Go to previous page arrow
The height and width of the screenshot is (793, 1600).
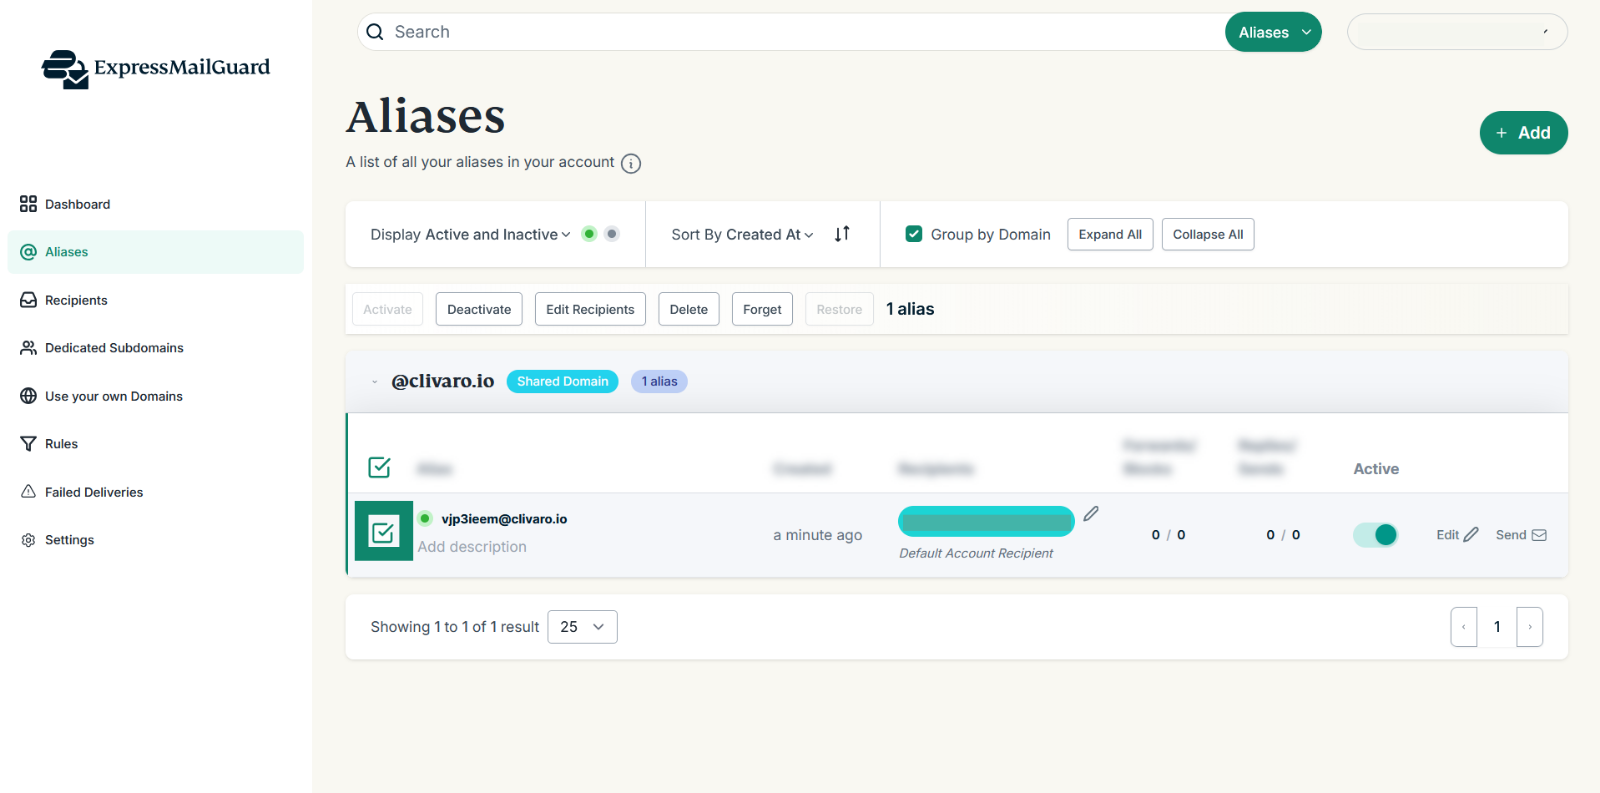[1464, 627]
